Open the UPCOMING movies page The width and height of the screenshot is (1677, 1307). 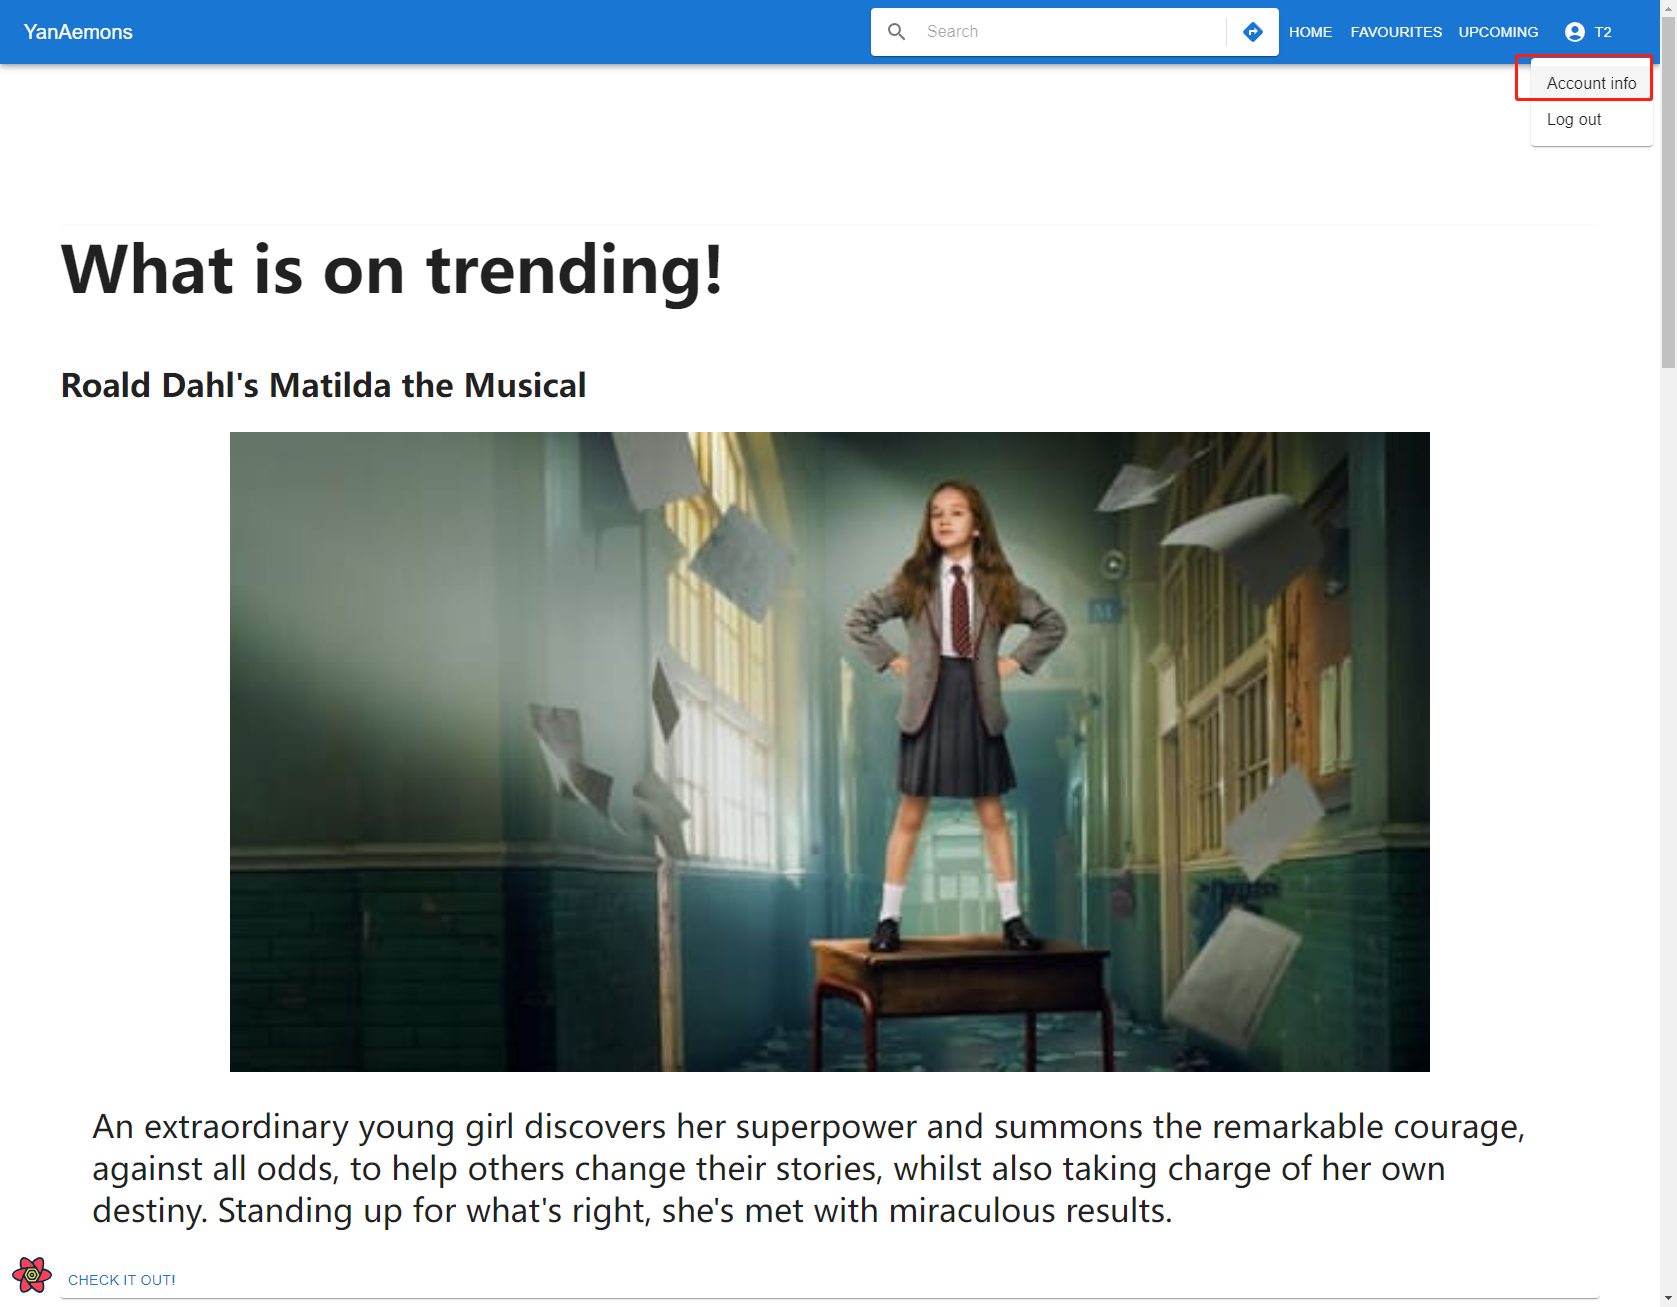pyautogui.click(x=1498, y=32)
